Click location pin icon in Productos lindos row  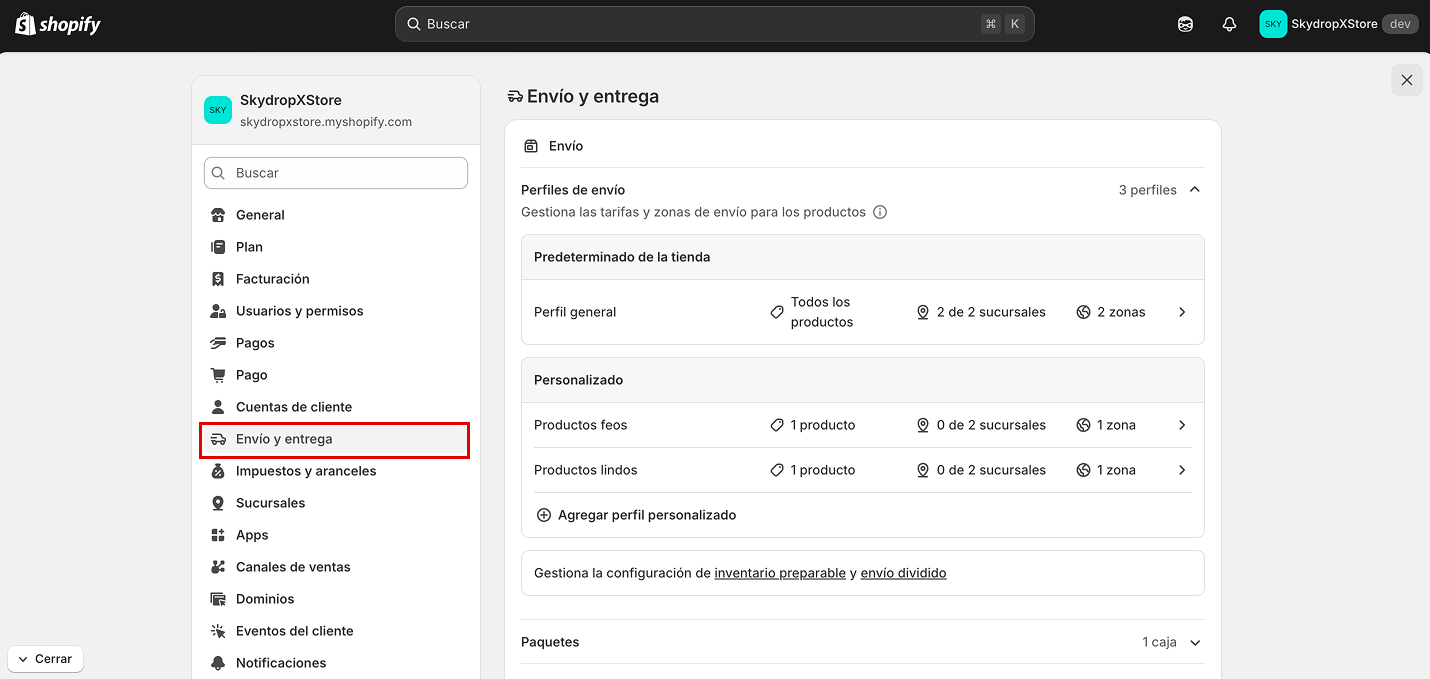coord(923,470)
